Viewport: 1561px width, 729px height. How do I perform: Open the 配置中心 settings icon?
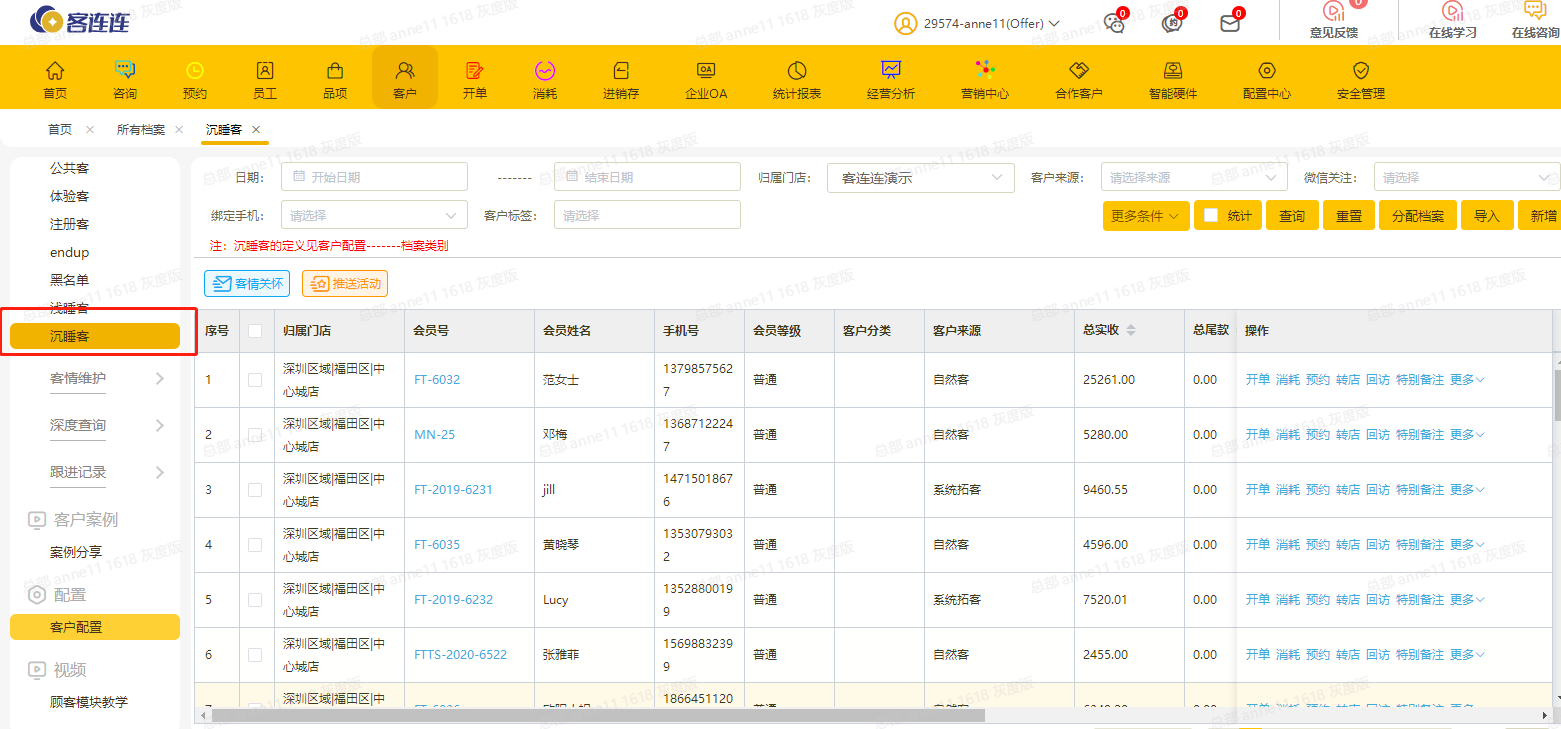click(x=1267, y=71)
